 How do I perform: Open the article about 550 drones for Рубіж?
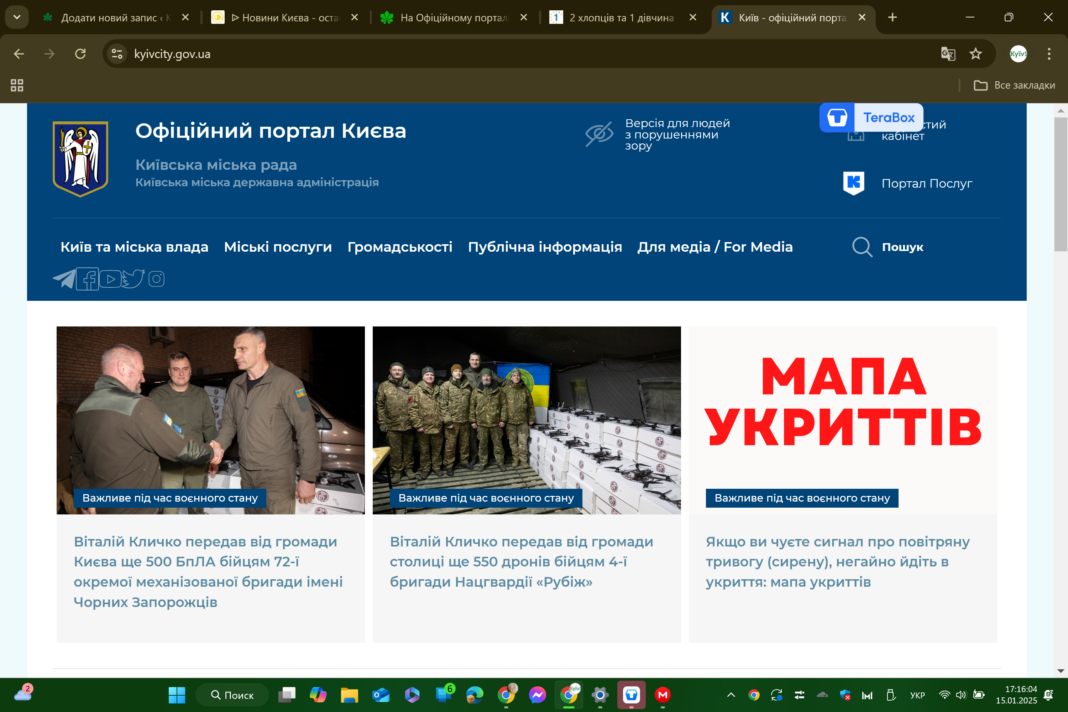(521, 561)
